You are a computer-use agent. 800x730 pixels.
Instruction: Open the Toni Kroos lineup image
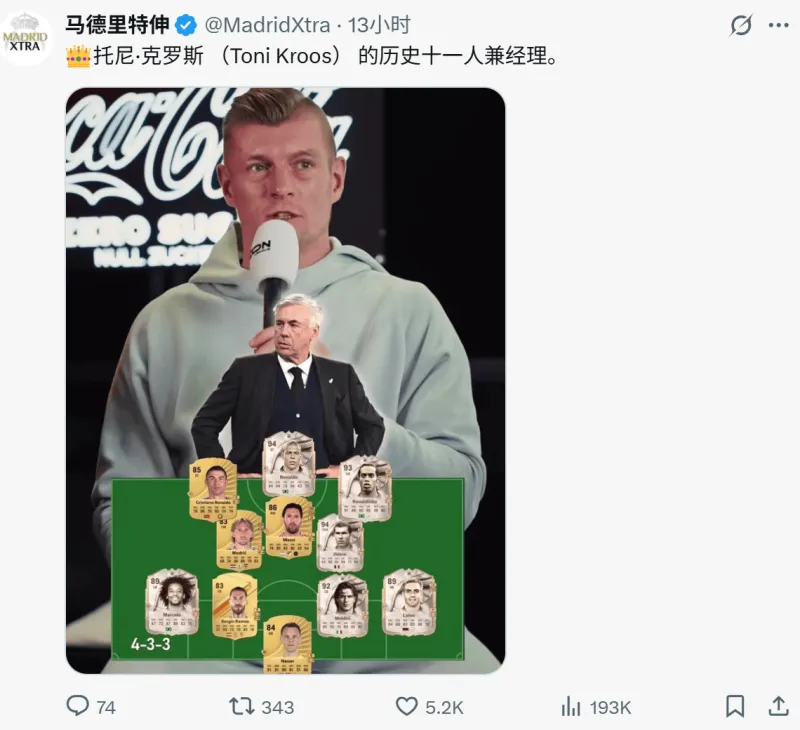[286, 381]
